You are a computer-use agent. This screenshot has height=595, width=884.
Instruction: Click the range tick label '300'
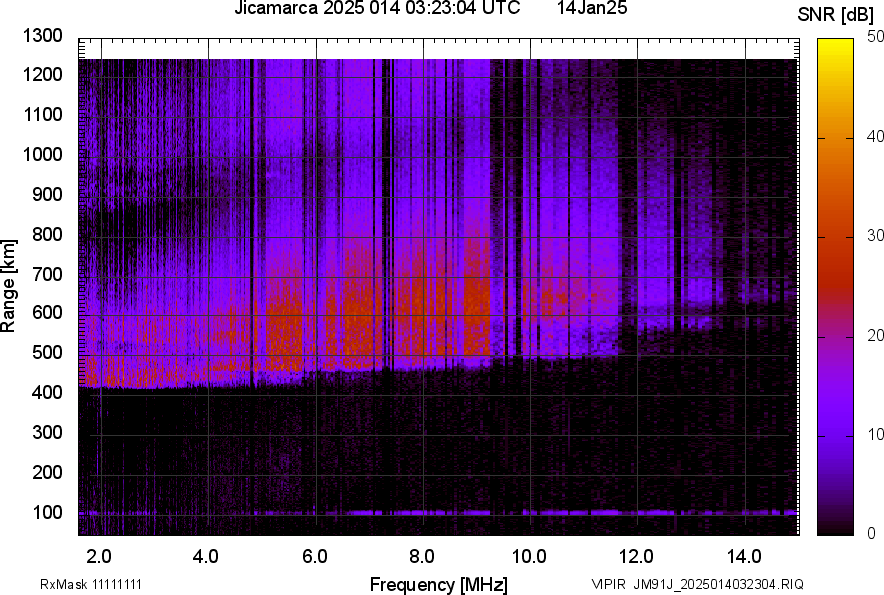pos(47,432)
